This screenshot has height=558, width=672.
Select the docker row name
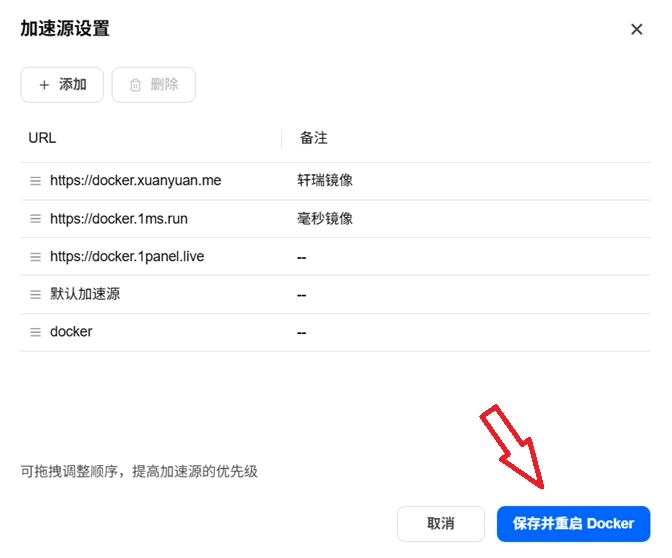click(71, 332)
